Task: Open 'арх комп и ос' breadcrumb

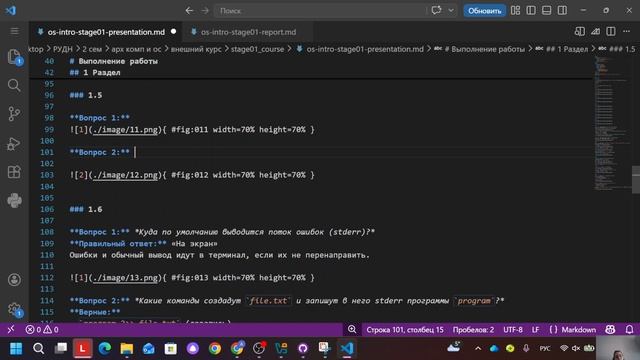Action: click(x=136, y=49)
